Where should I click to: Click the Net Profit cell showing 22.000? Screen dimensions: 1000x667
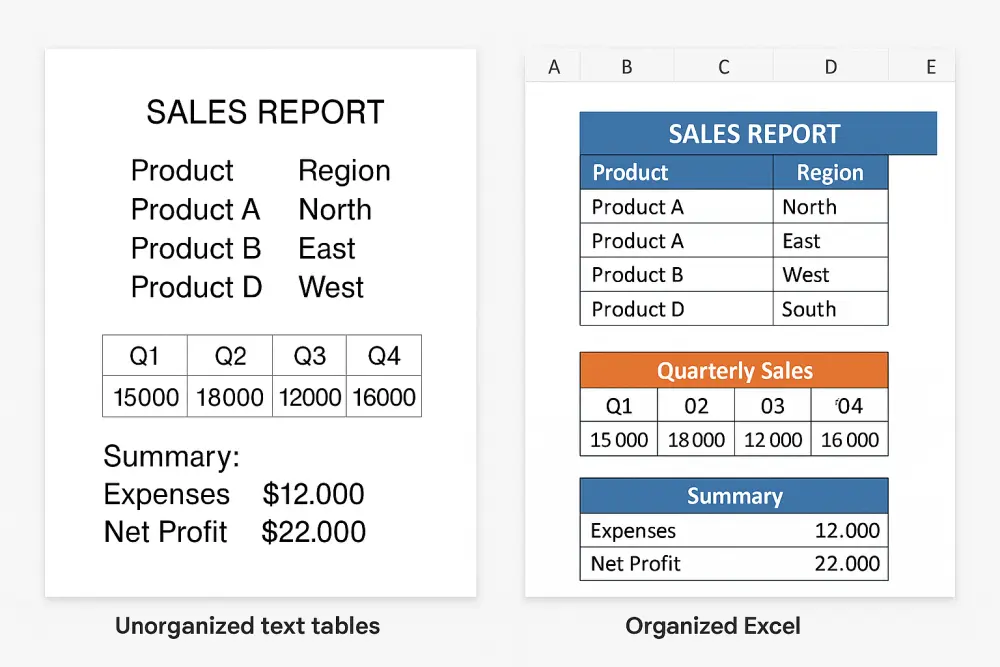pyautogui.click(x=734, y=563)
